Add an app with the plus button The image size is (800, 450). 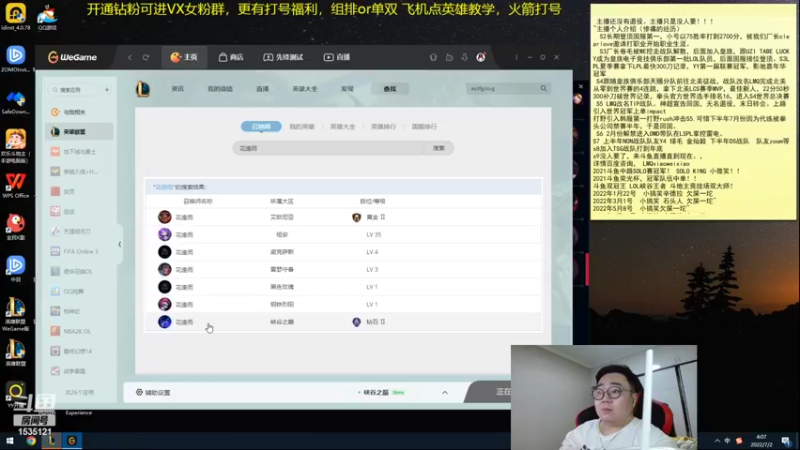(107, 90)
